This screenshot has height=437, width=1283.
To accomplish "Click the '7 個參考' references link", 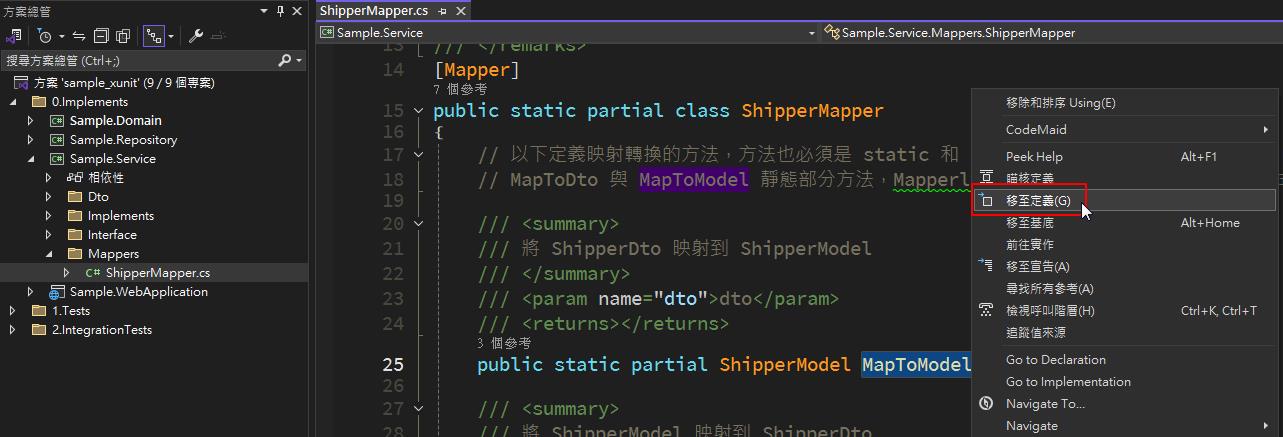I will [x=461, y=90].
